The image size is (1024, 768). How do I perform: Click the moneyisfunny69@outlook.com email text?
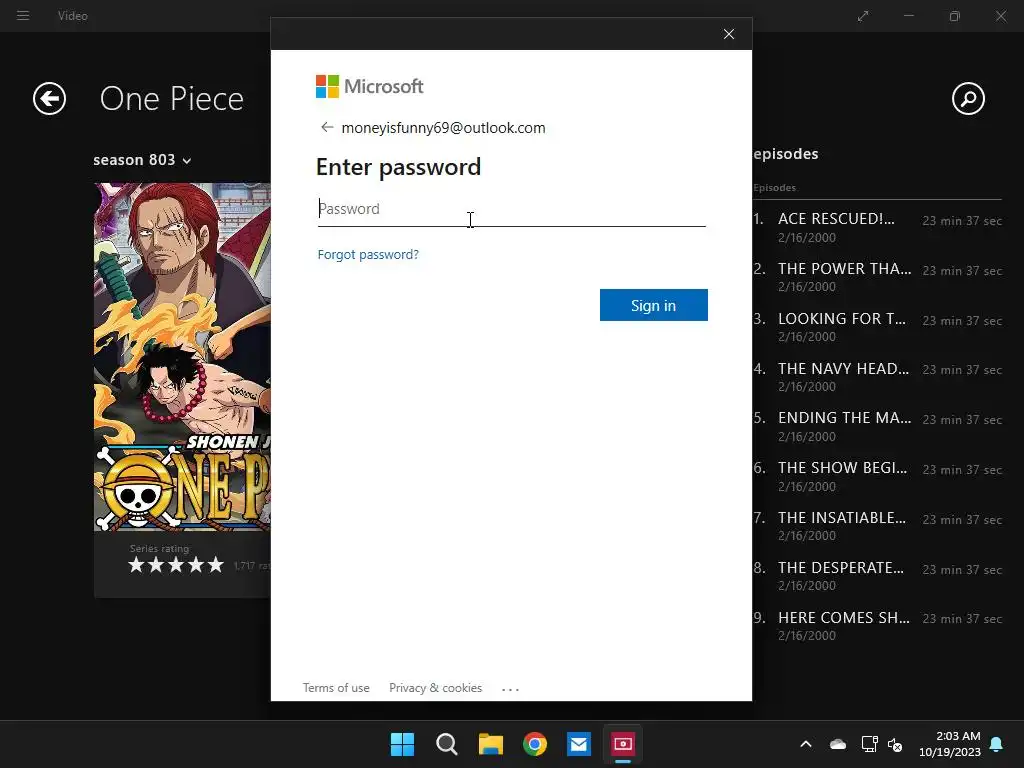coord(443,128)
